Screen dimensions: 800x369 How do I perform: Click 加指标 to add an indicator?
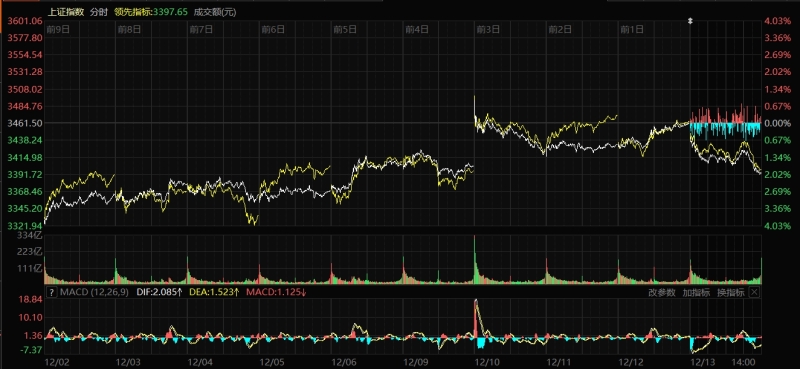pos(696,292)
